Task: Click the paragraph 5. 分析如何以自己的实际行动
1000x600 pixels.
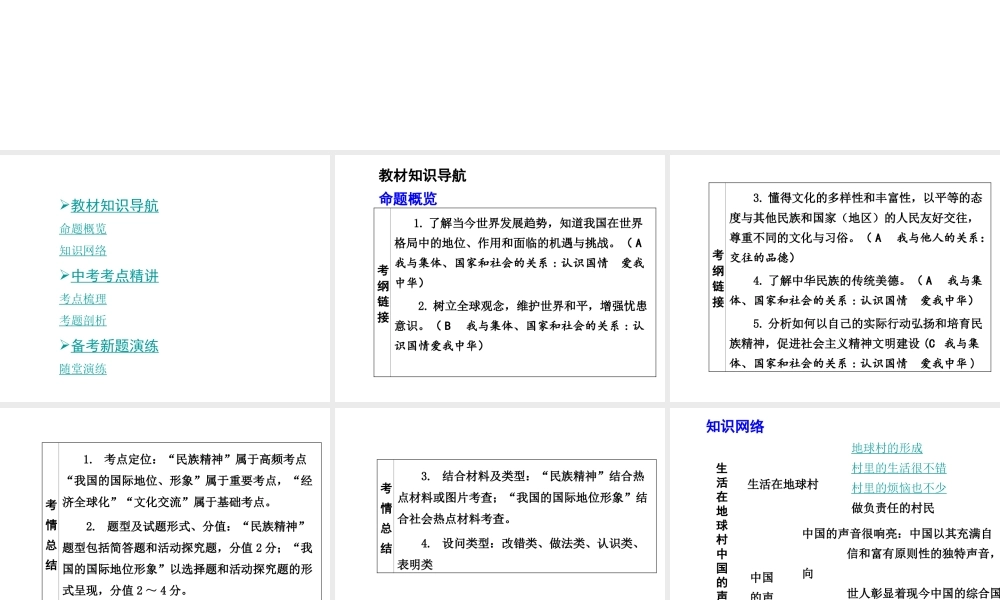Action: pos(856,343)
